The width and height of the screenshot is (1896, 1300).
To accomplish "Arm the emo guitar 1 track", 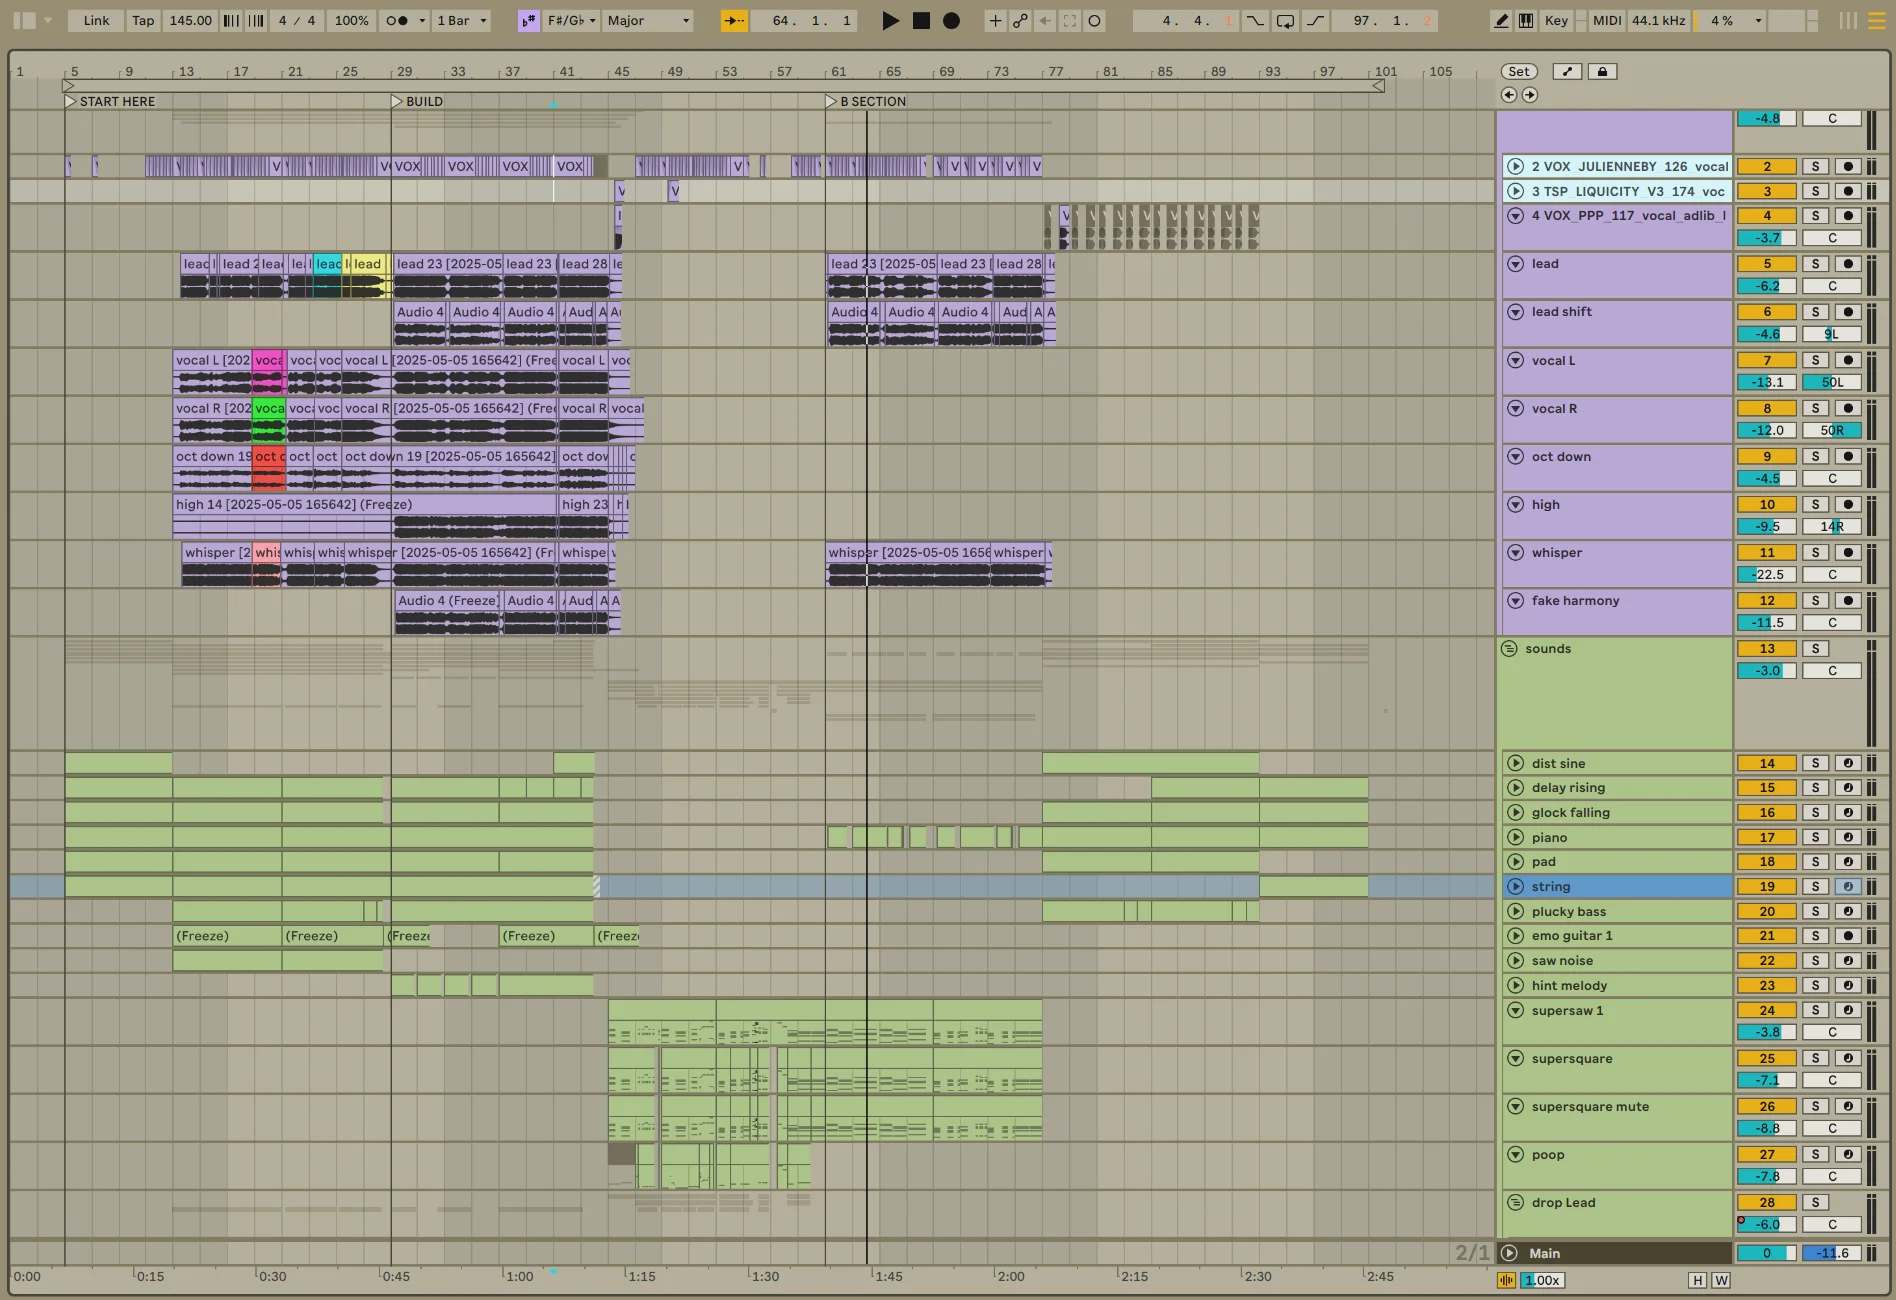I will coord(1848,936).
